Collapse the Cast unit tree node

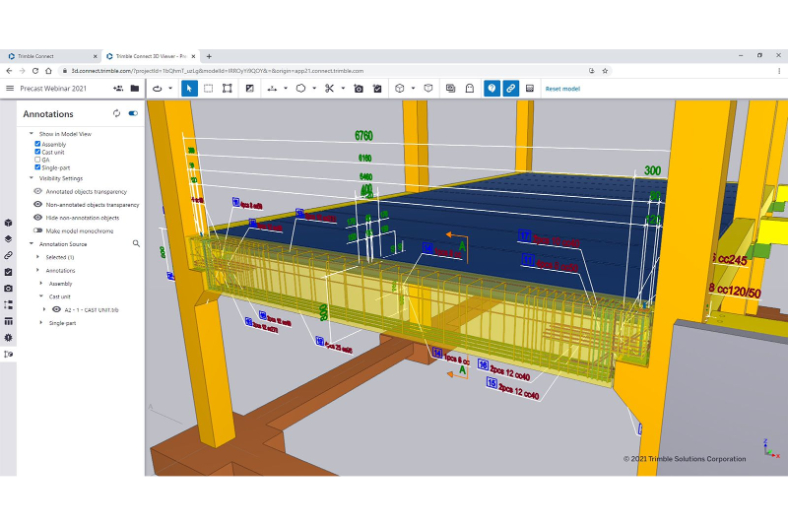(x=41, y=296)
